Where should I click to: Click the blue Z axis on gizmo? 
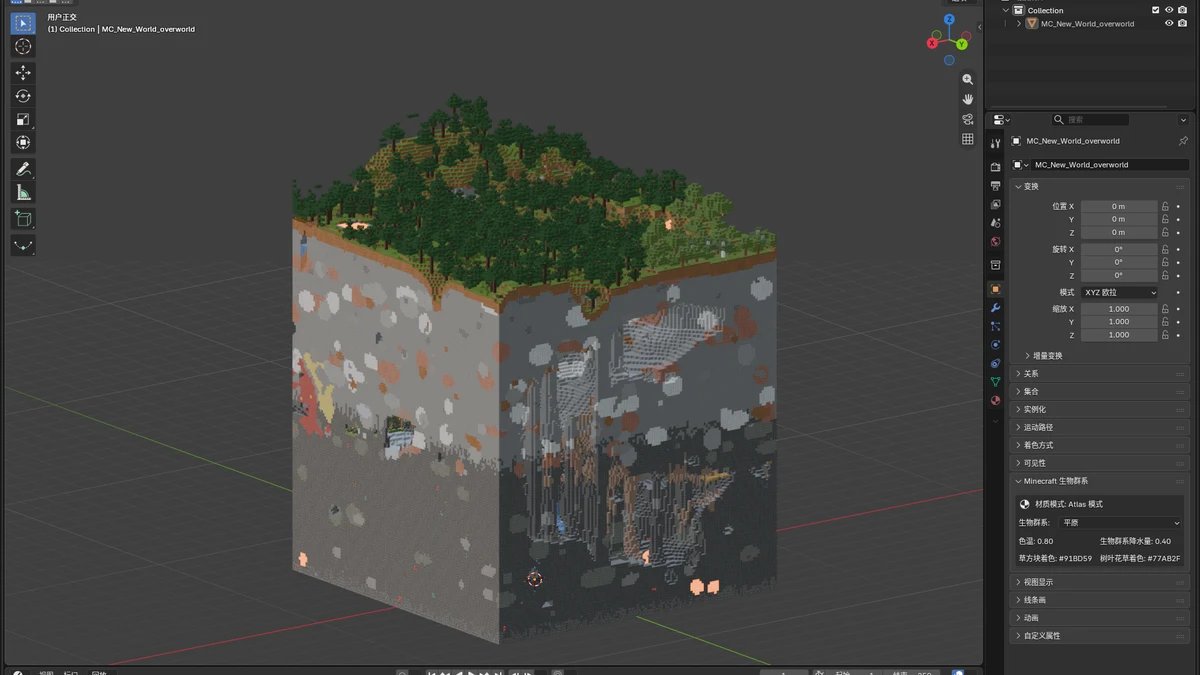pos(950,19)
